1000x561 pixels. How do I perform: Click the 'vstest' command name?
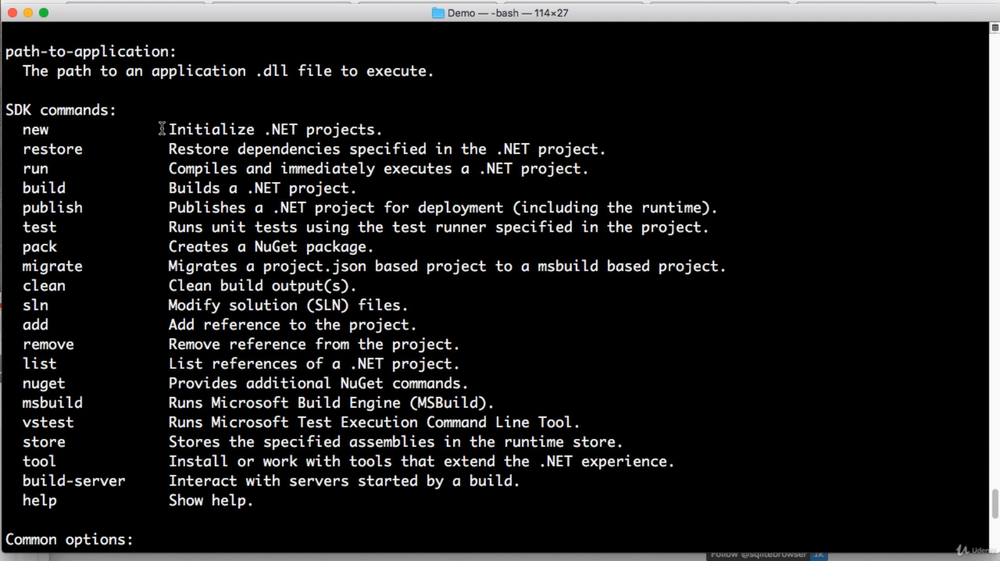[x=48, y=422]
